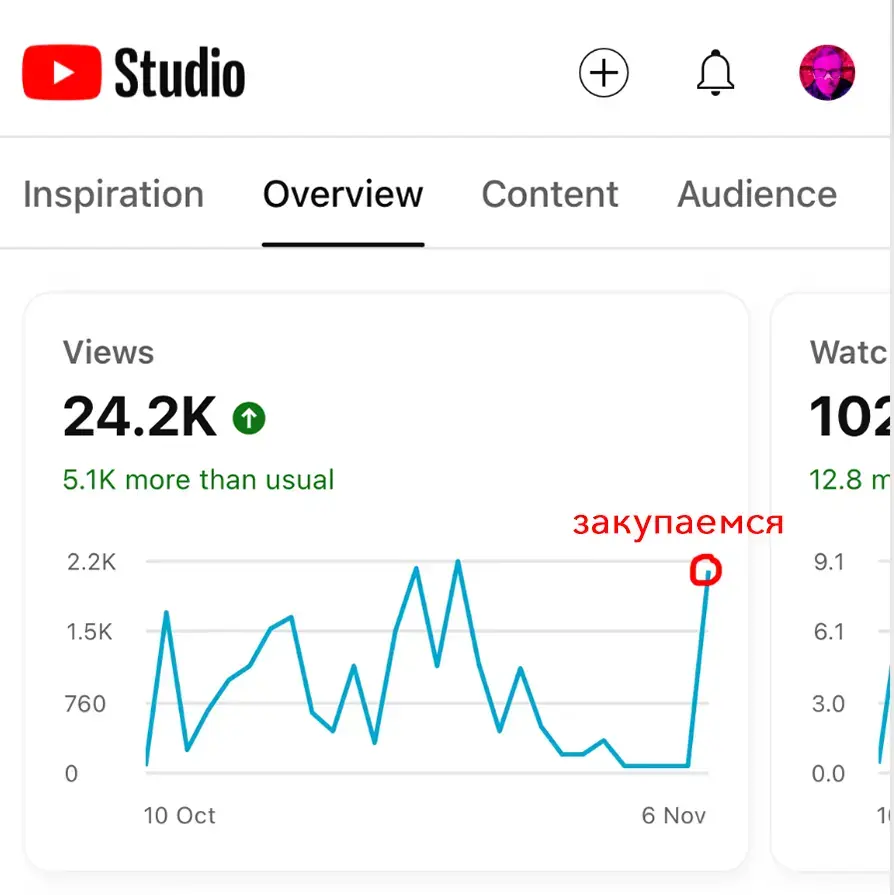Open the Views card title
The height and width of the screenshot is (895, 894).
coord(108,352)
